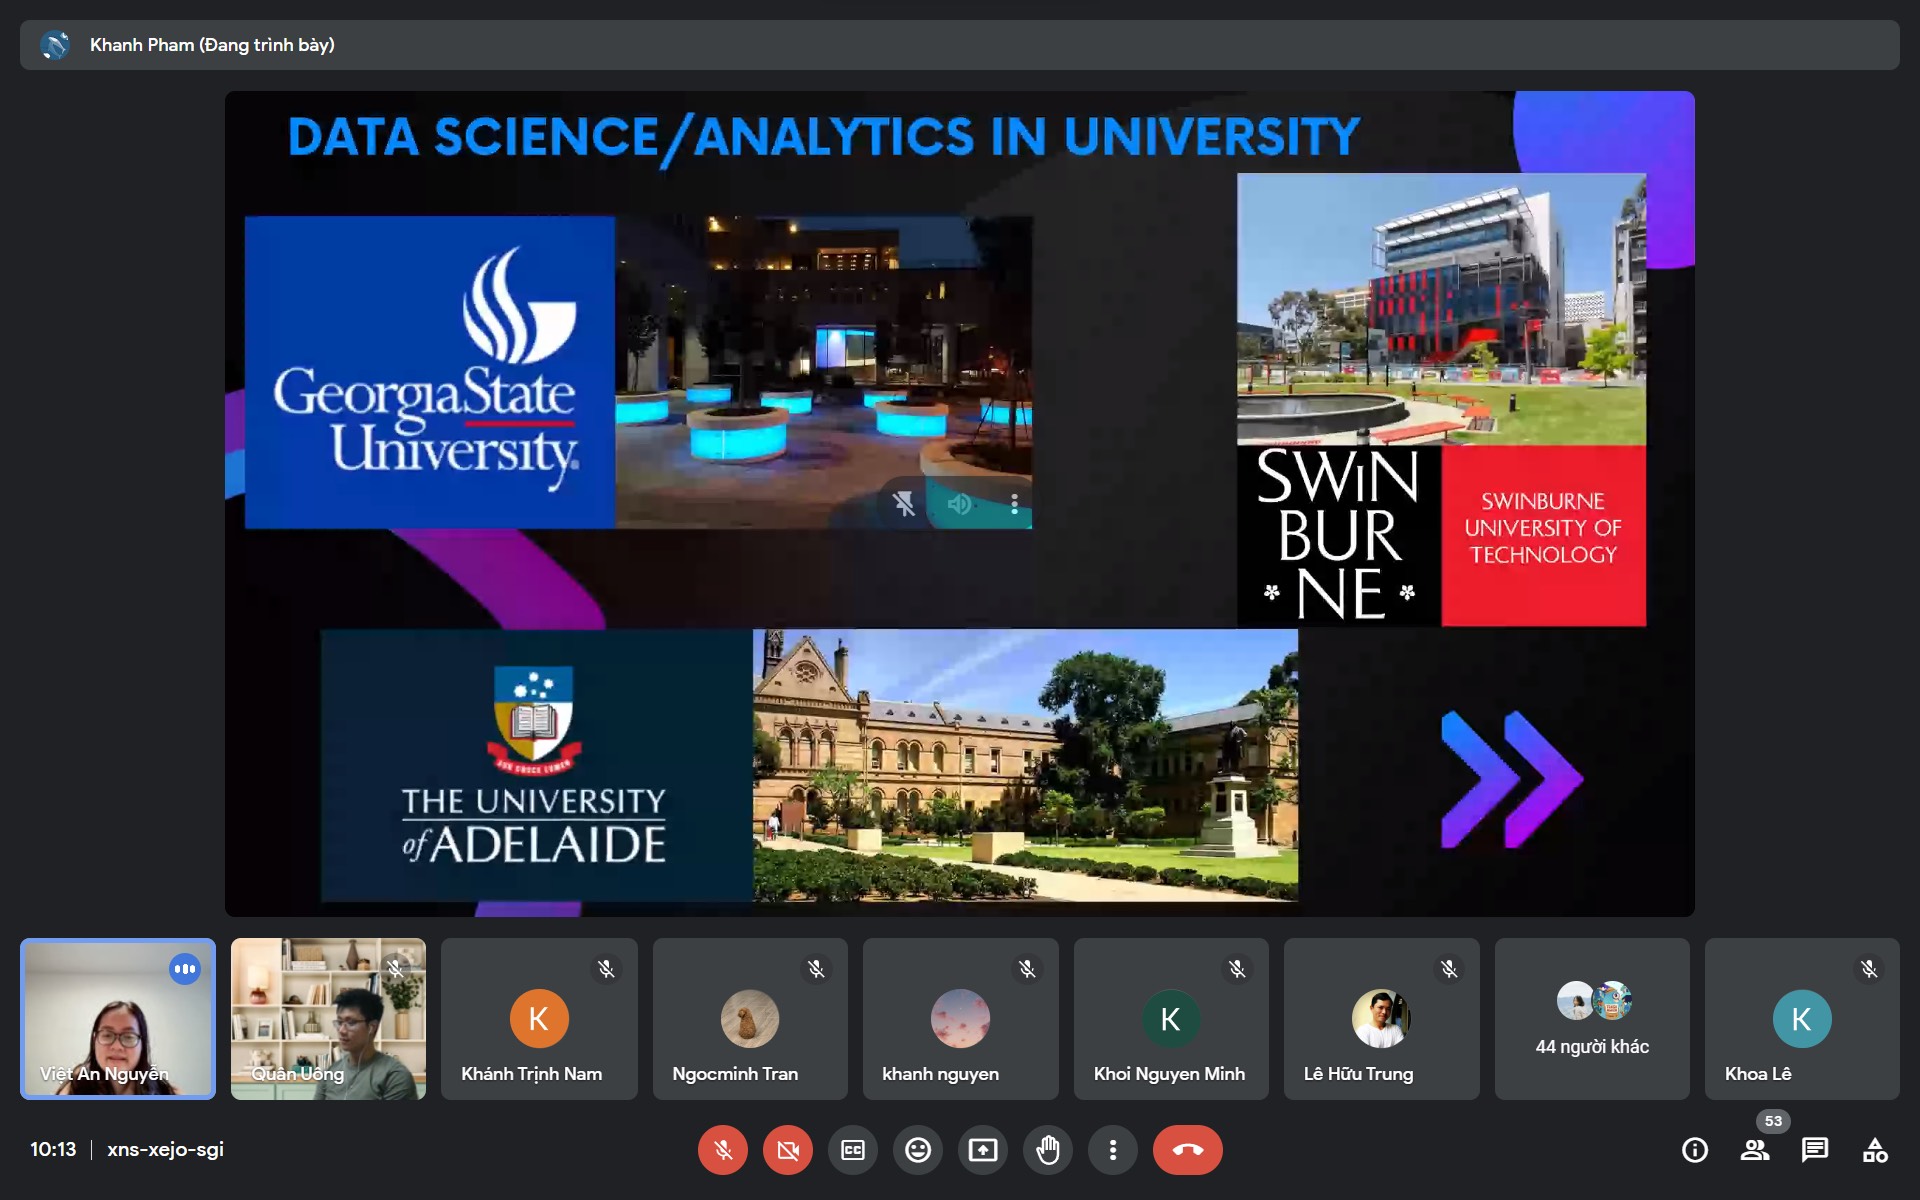This screenshot has width=1920, height=1200.
Task: Click the Swinburne campus building photo
Action: [1441, 309]
